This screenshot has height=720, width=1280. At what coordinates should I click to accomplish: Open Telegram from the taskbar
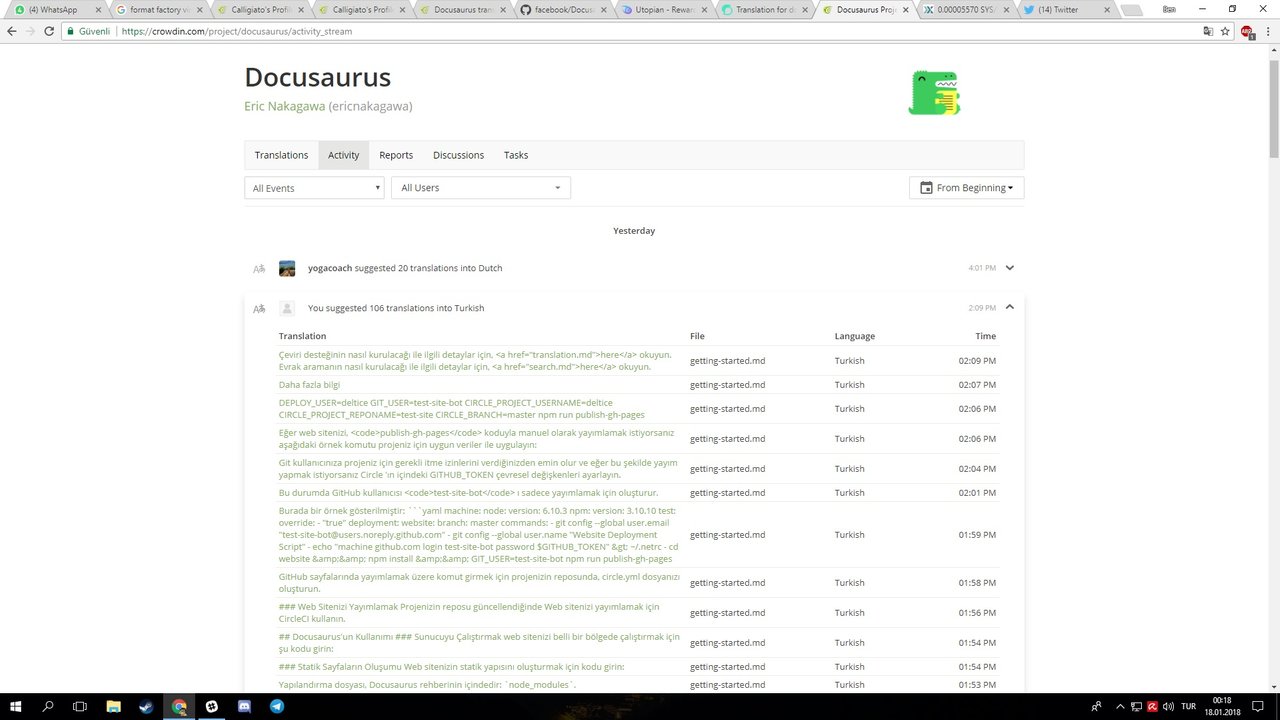(277, 706)
